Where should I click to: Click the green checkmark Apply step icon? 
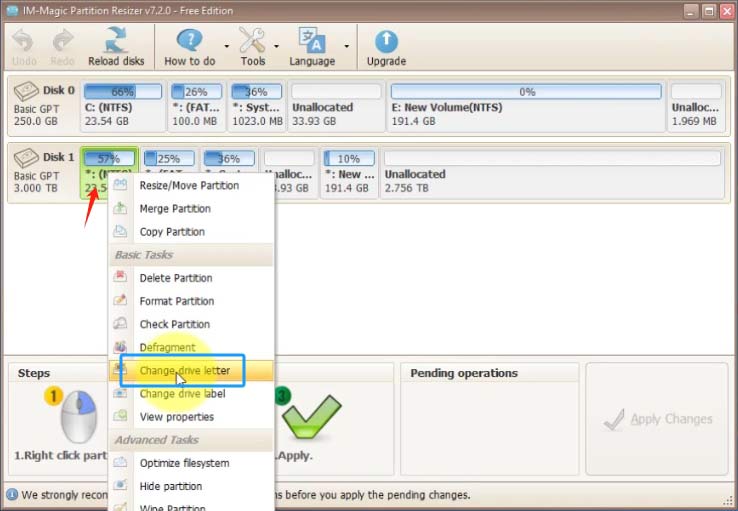click(312, 417)
